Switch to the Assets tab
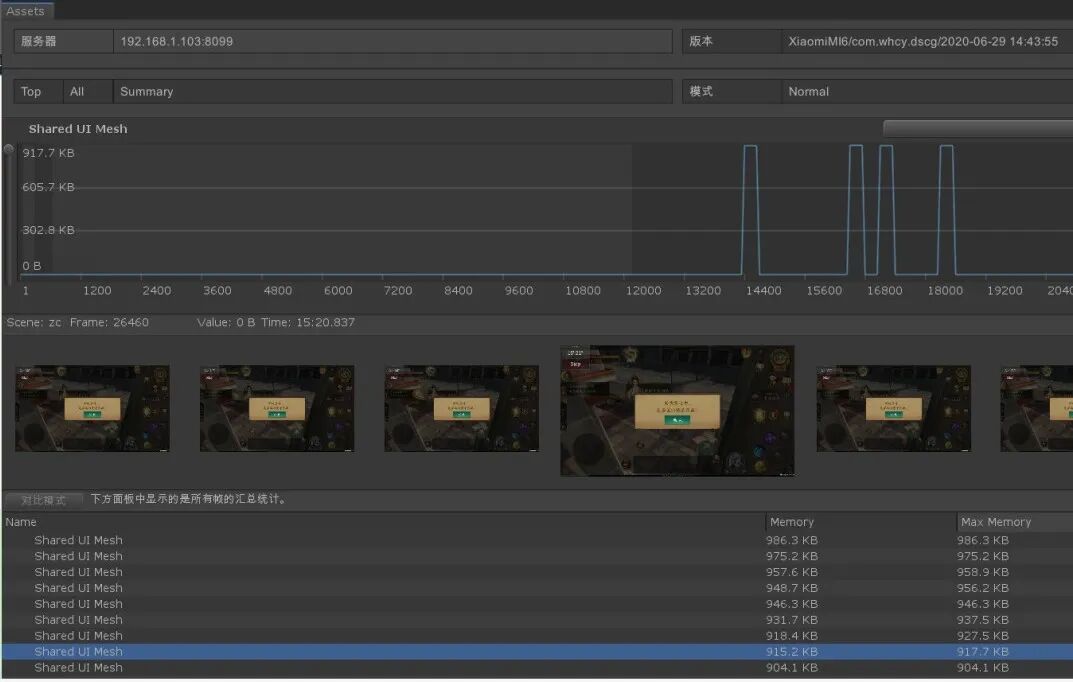This screenshot has height=682, width=1073. [26, 10]
